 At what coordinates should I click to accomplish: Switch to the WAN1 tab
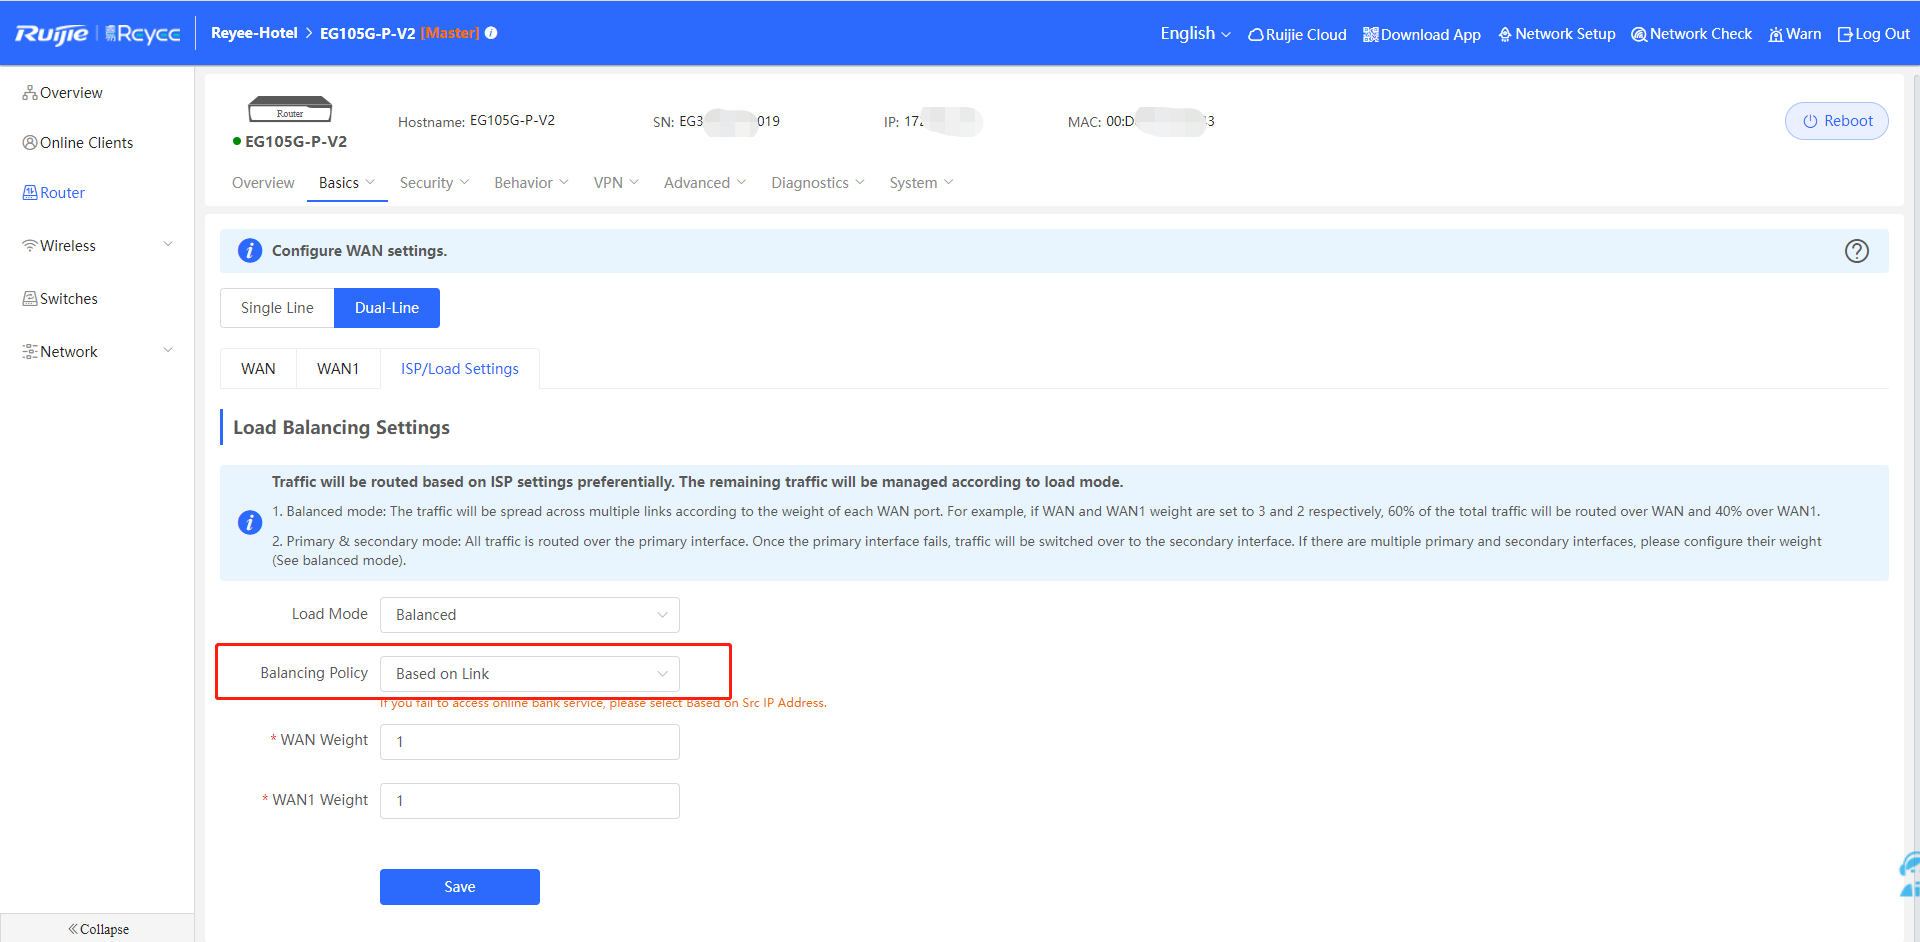(x=338, y=369)
